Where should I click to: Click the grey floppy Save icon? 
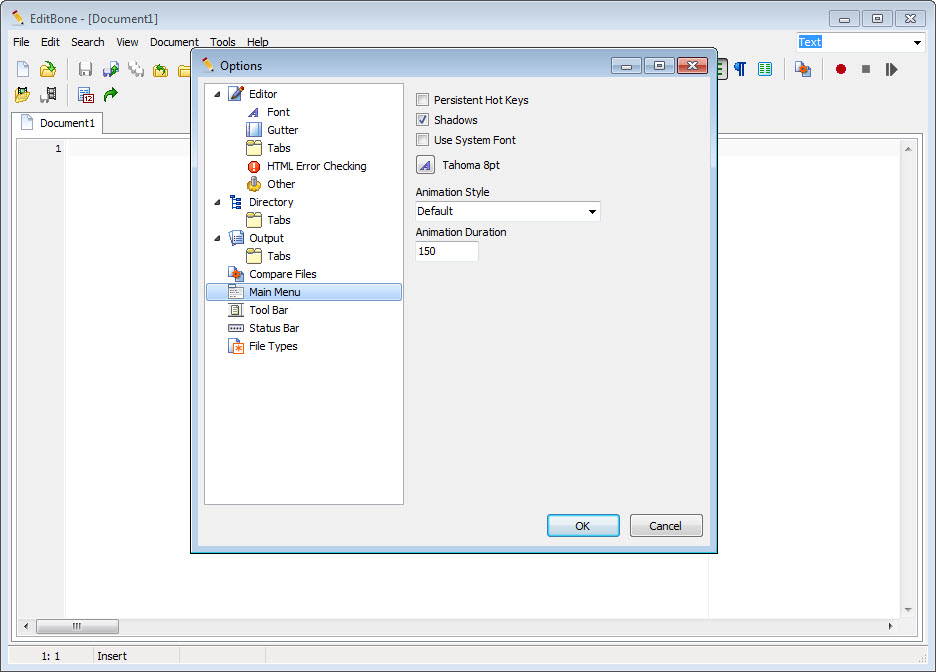[85, 69]
